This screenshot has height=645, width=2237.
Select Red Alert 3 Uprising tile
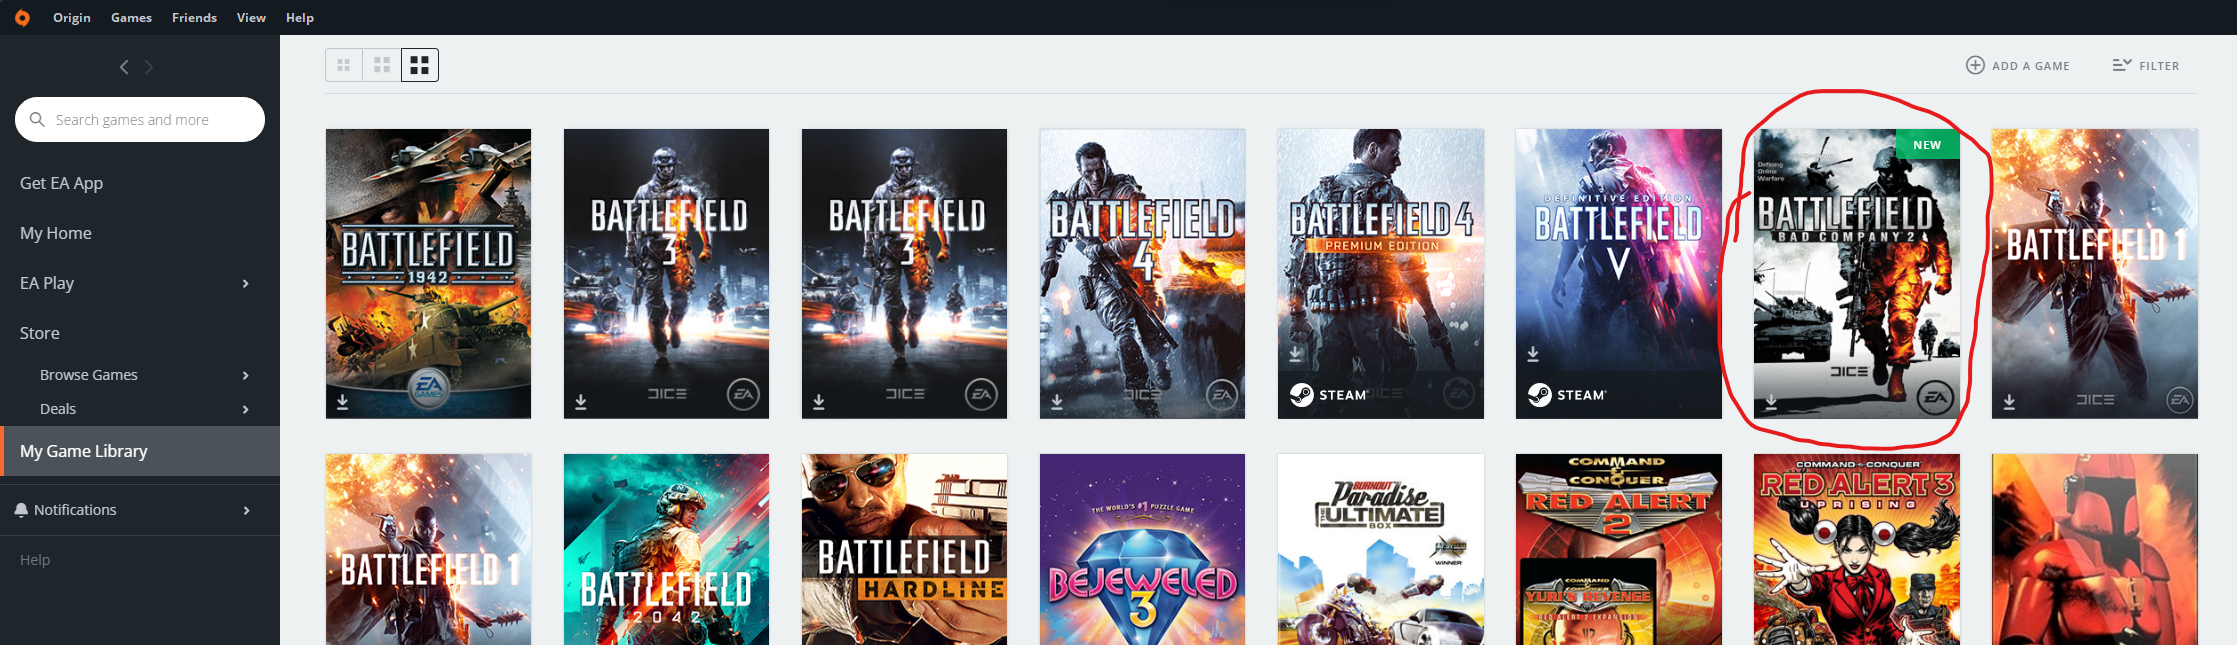point(1857,549)
